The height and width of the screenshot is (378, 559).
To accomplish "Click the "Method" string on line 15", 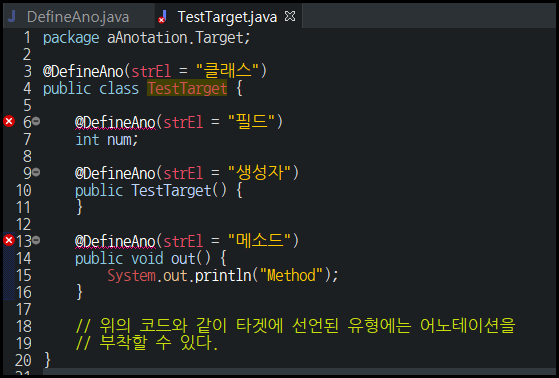I will point(291,275).
